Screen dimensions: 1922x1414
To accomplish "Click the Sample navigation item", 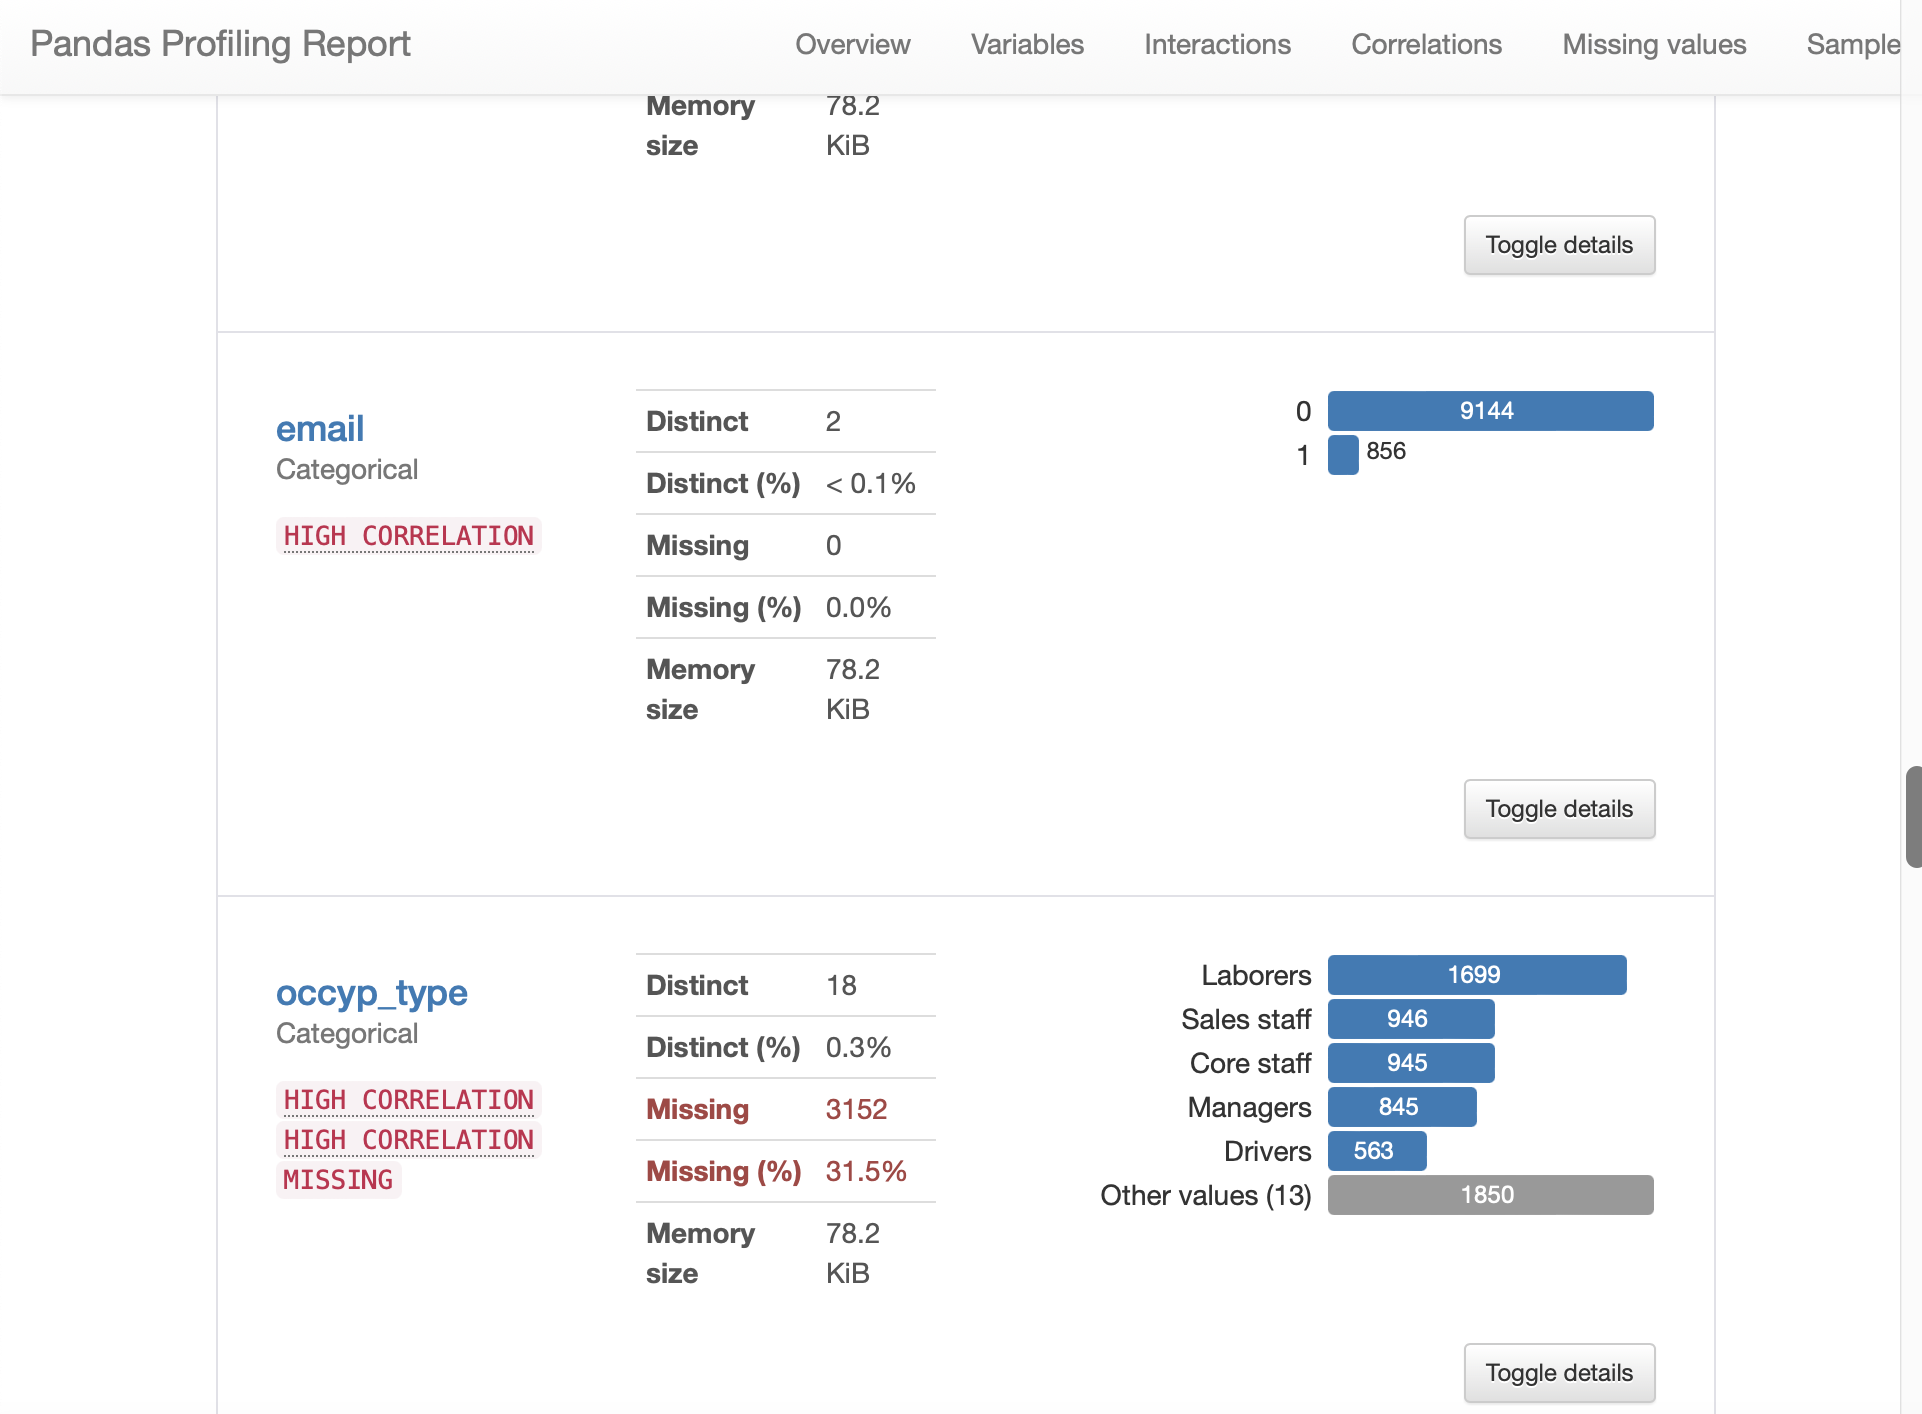I will [x=1852, y=45].
